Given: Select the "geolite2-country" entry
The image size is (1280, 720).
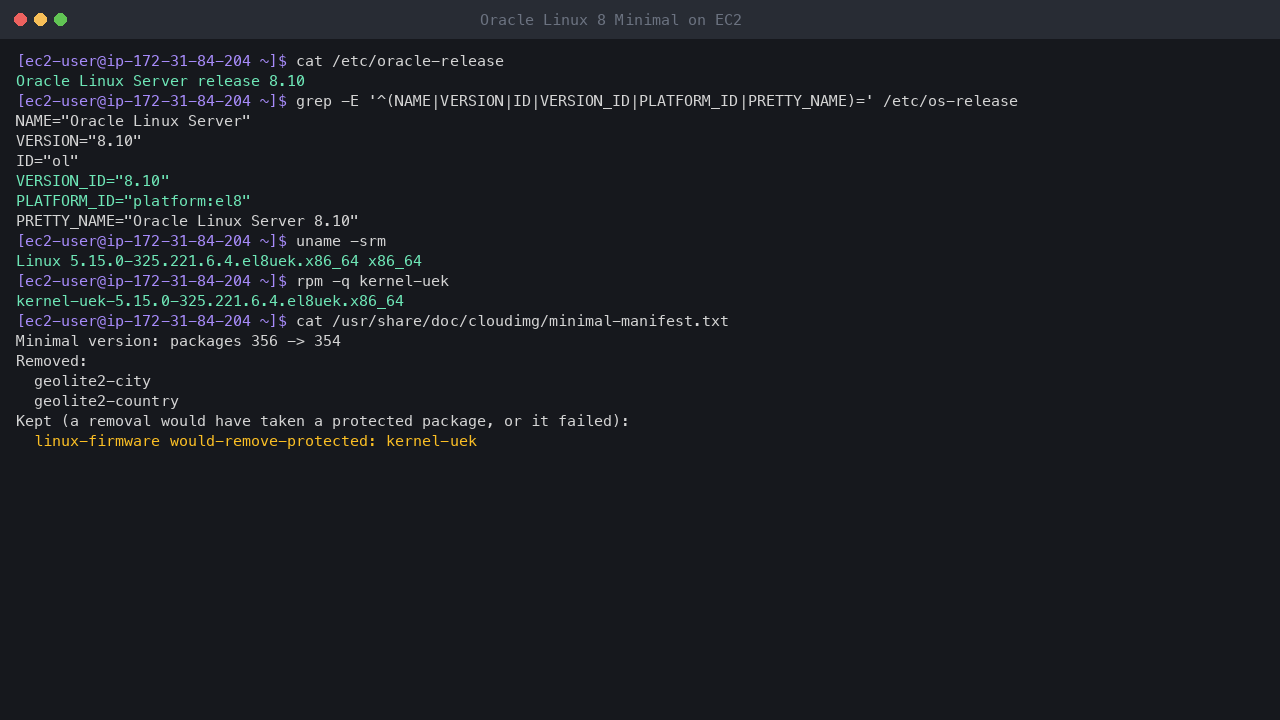Looking at the screenshot, I should (x=106, y=401).
